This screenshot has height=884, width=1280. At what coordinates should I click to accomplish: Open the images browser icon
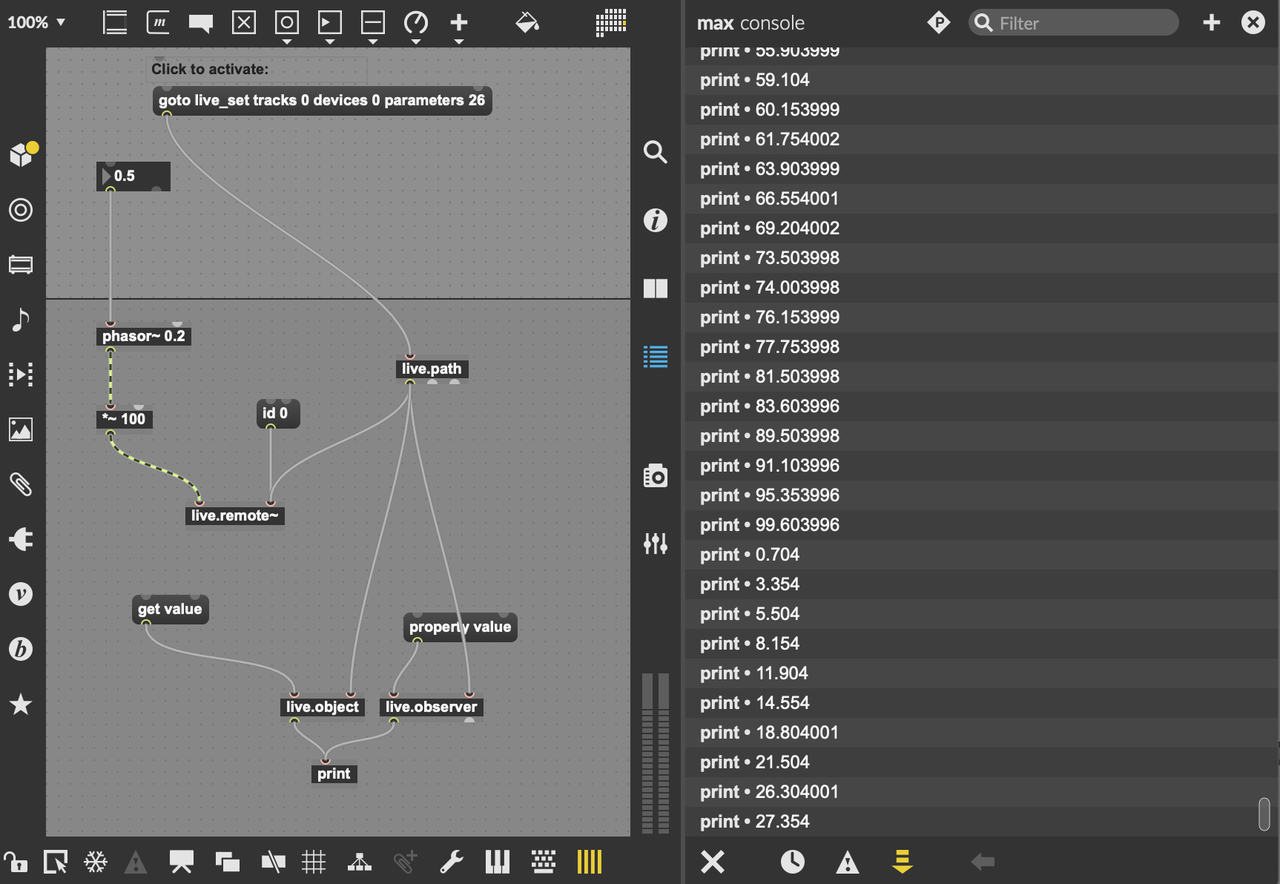coord(20,429)
